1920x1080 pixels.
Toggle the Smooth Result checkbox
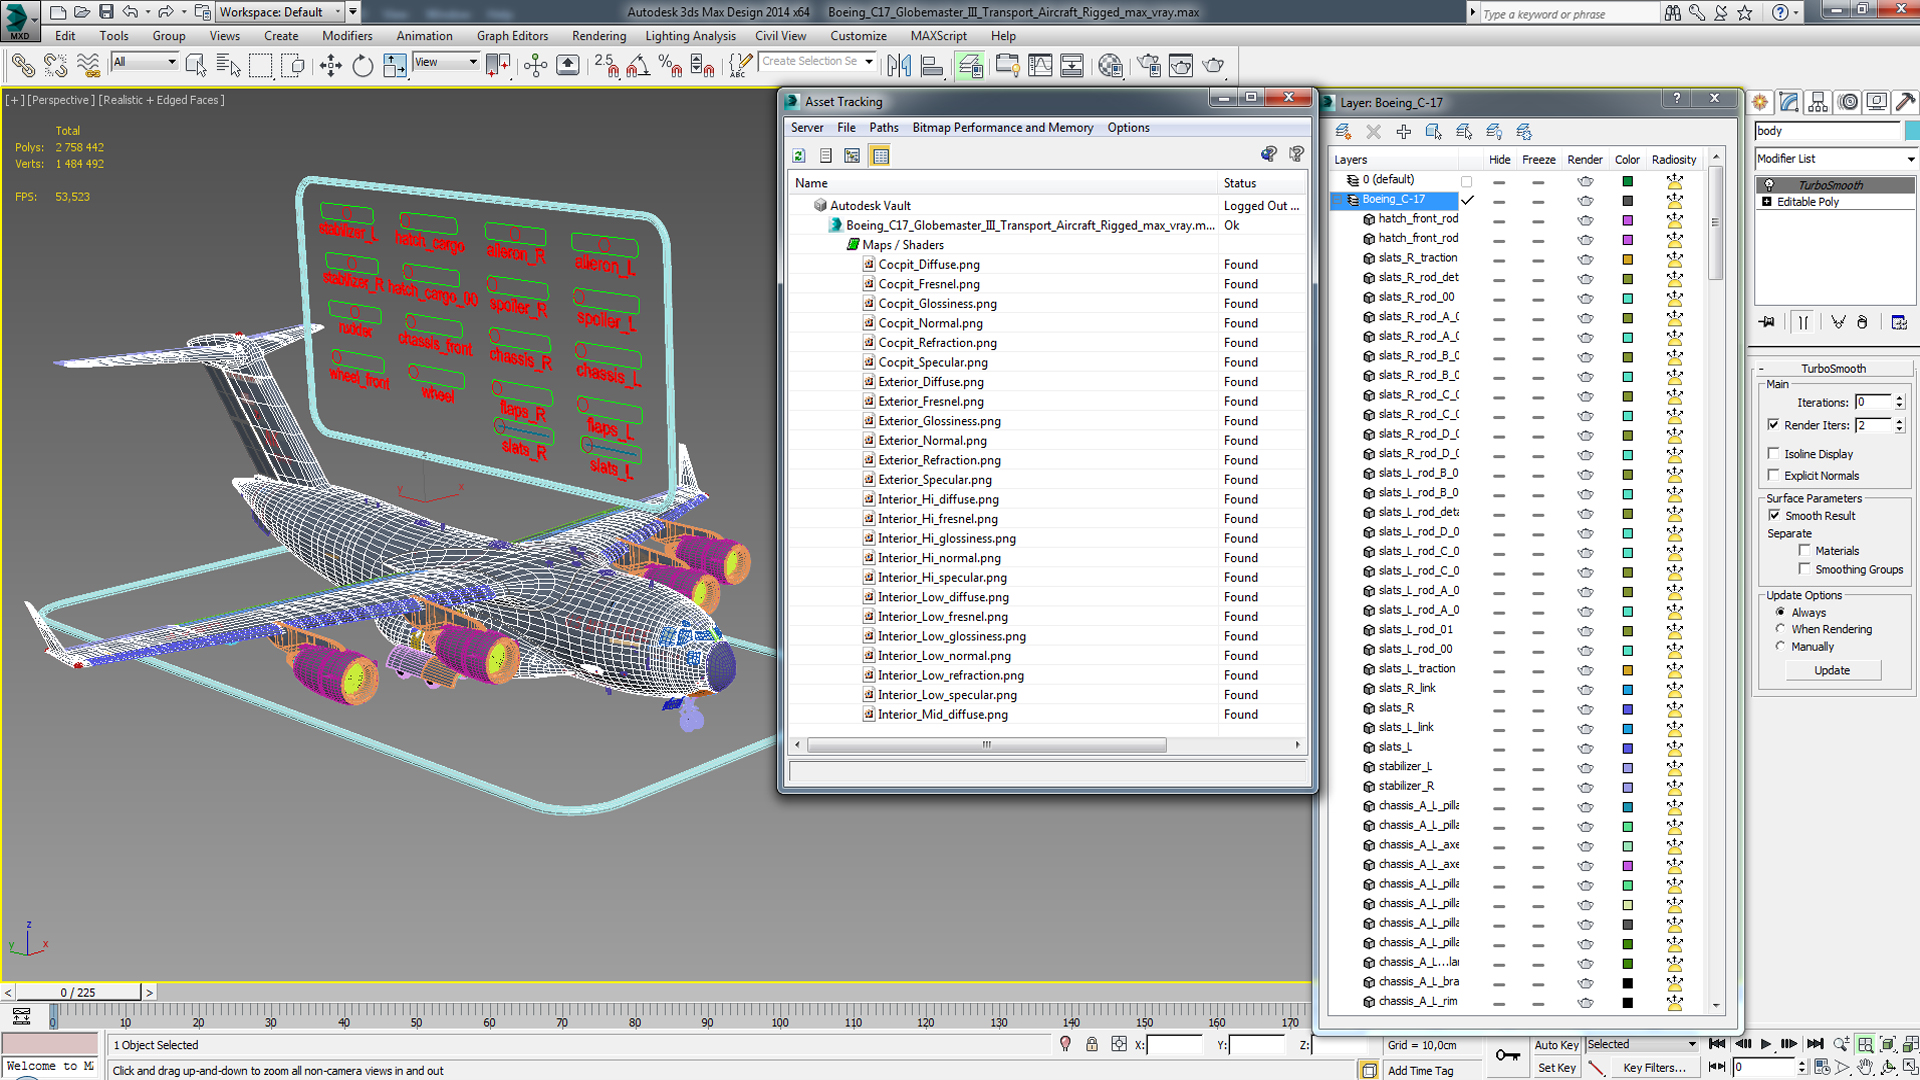tap(1774, 515)
